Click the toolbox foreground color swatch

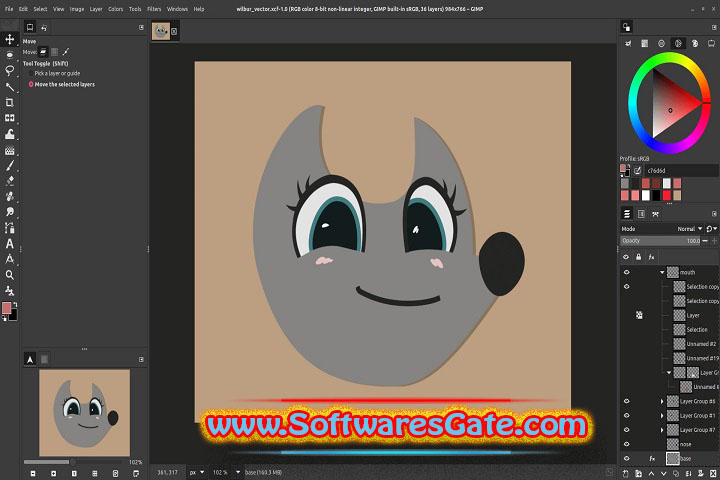point(6,308)
